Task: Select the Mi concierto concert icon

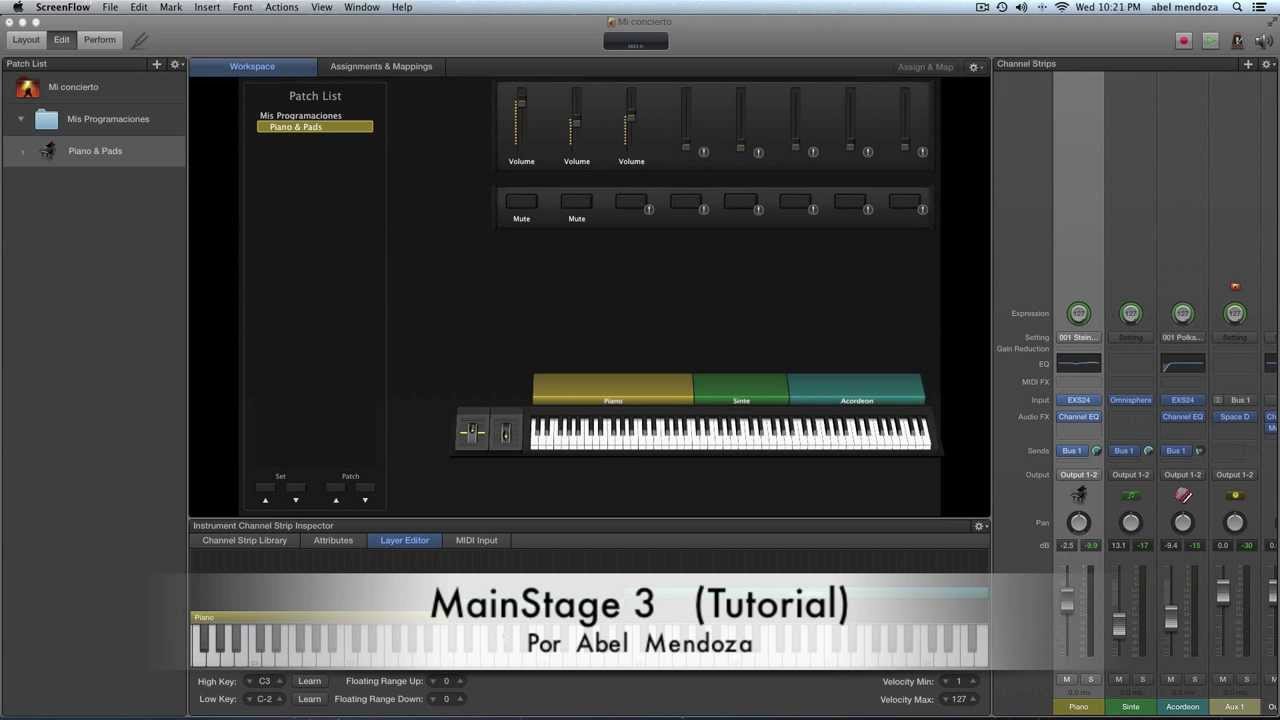Action: click(x=28, y=88)
